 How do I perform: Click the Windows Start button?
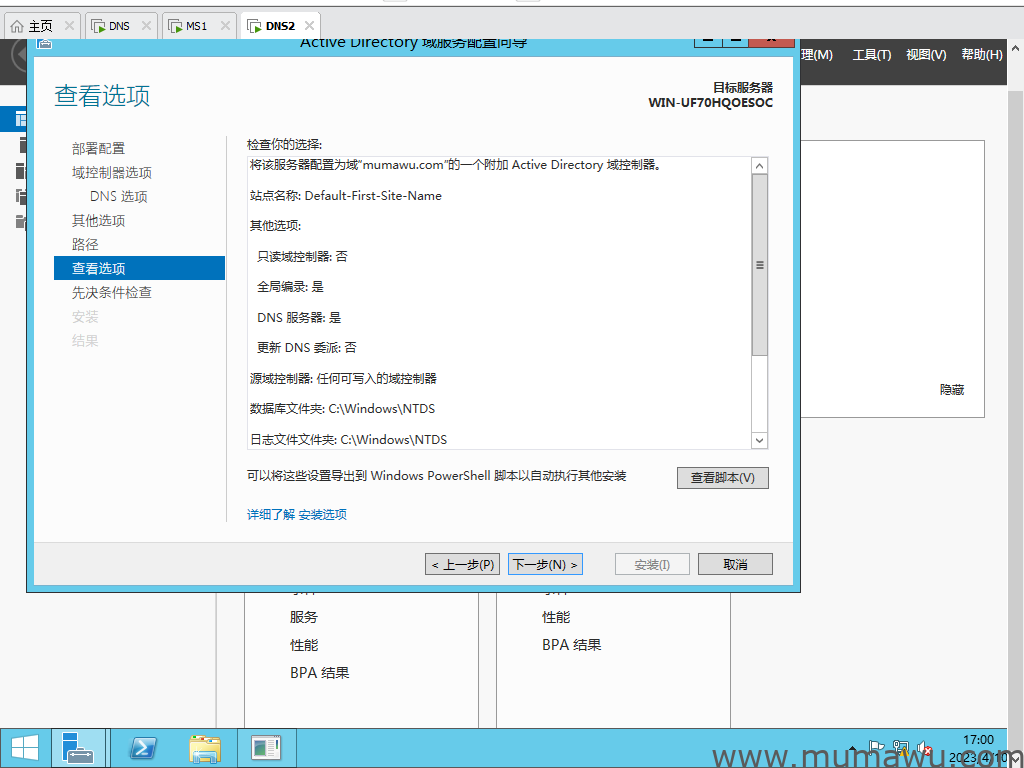[x=24, y=747]
